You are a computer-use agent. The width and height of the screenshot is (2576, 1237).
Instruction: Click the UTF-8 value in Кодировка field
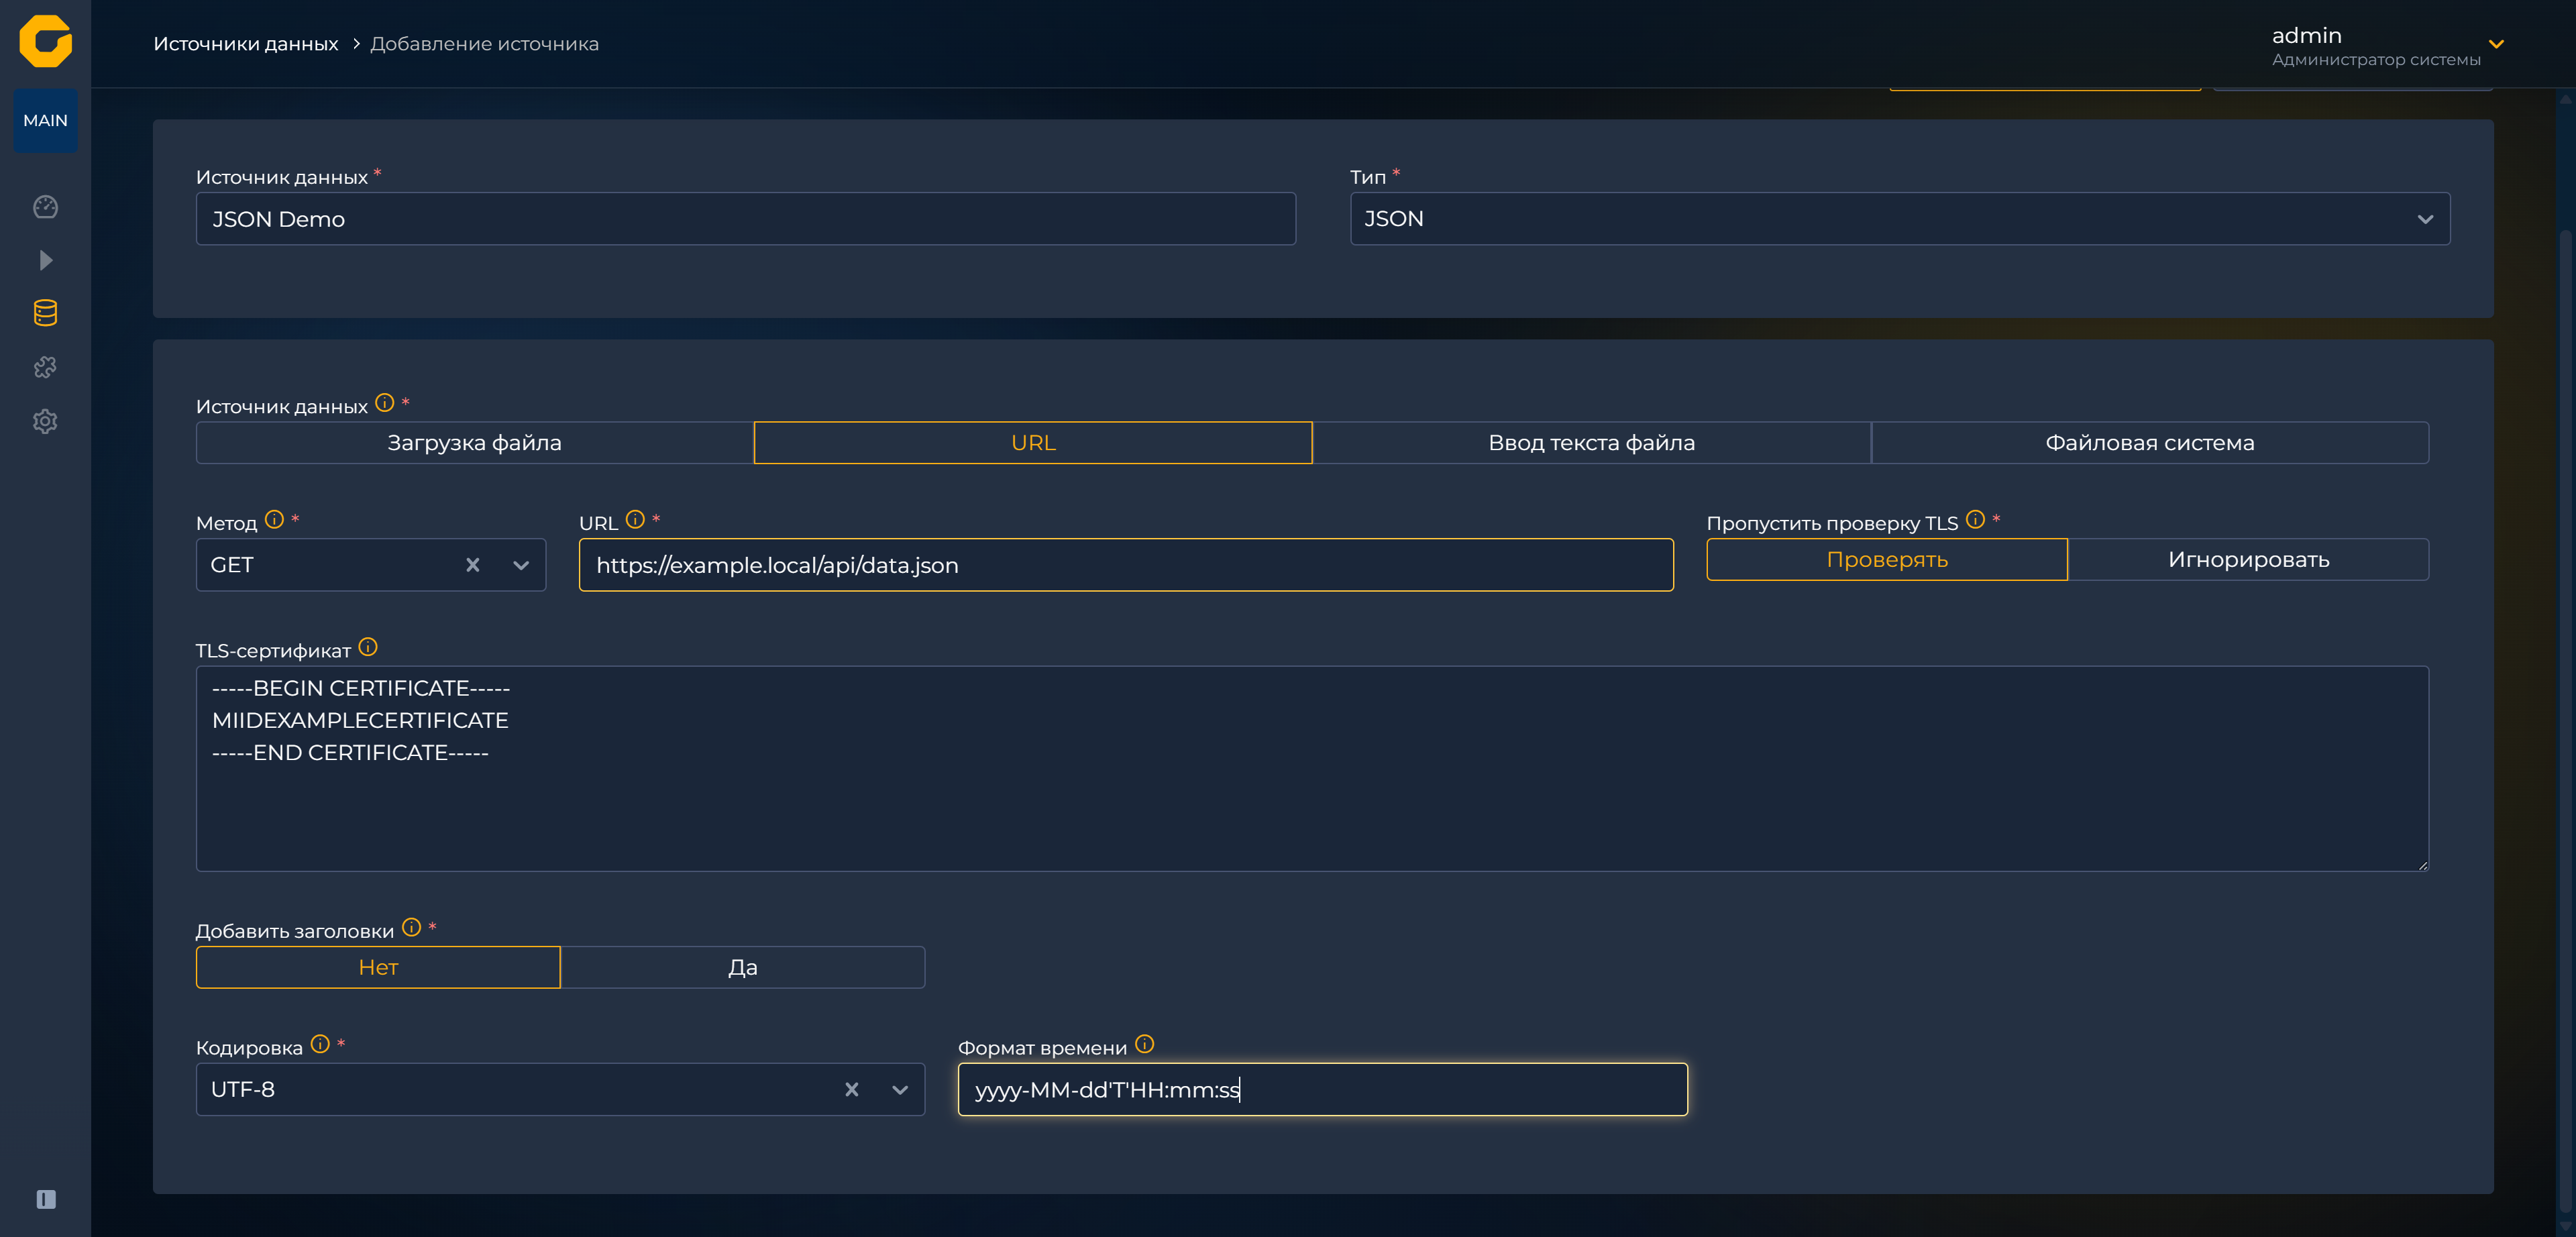tap(243, 1089)
